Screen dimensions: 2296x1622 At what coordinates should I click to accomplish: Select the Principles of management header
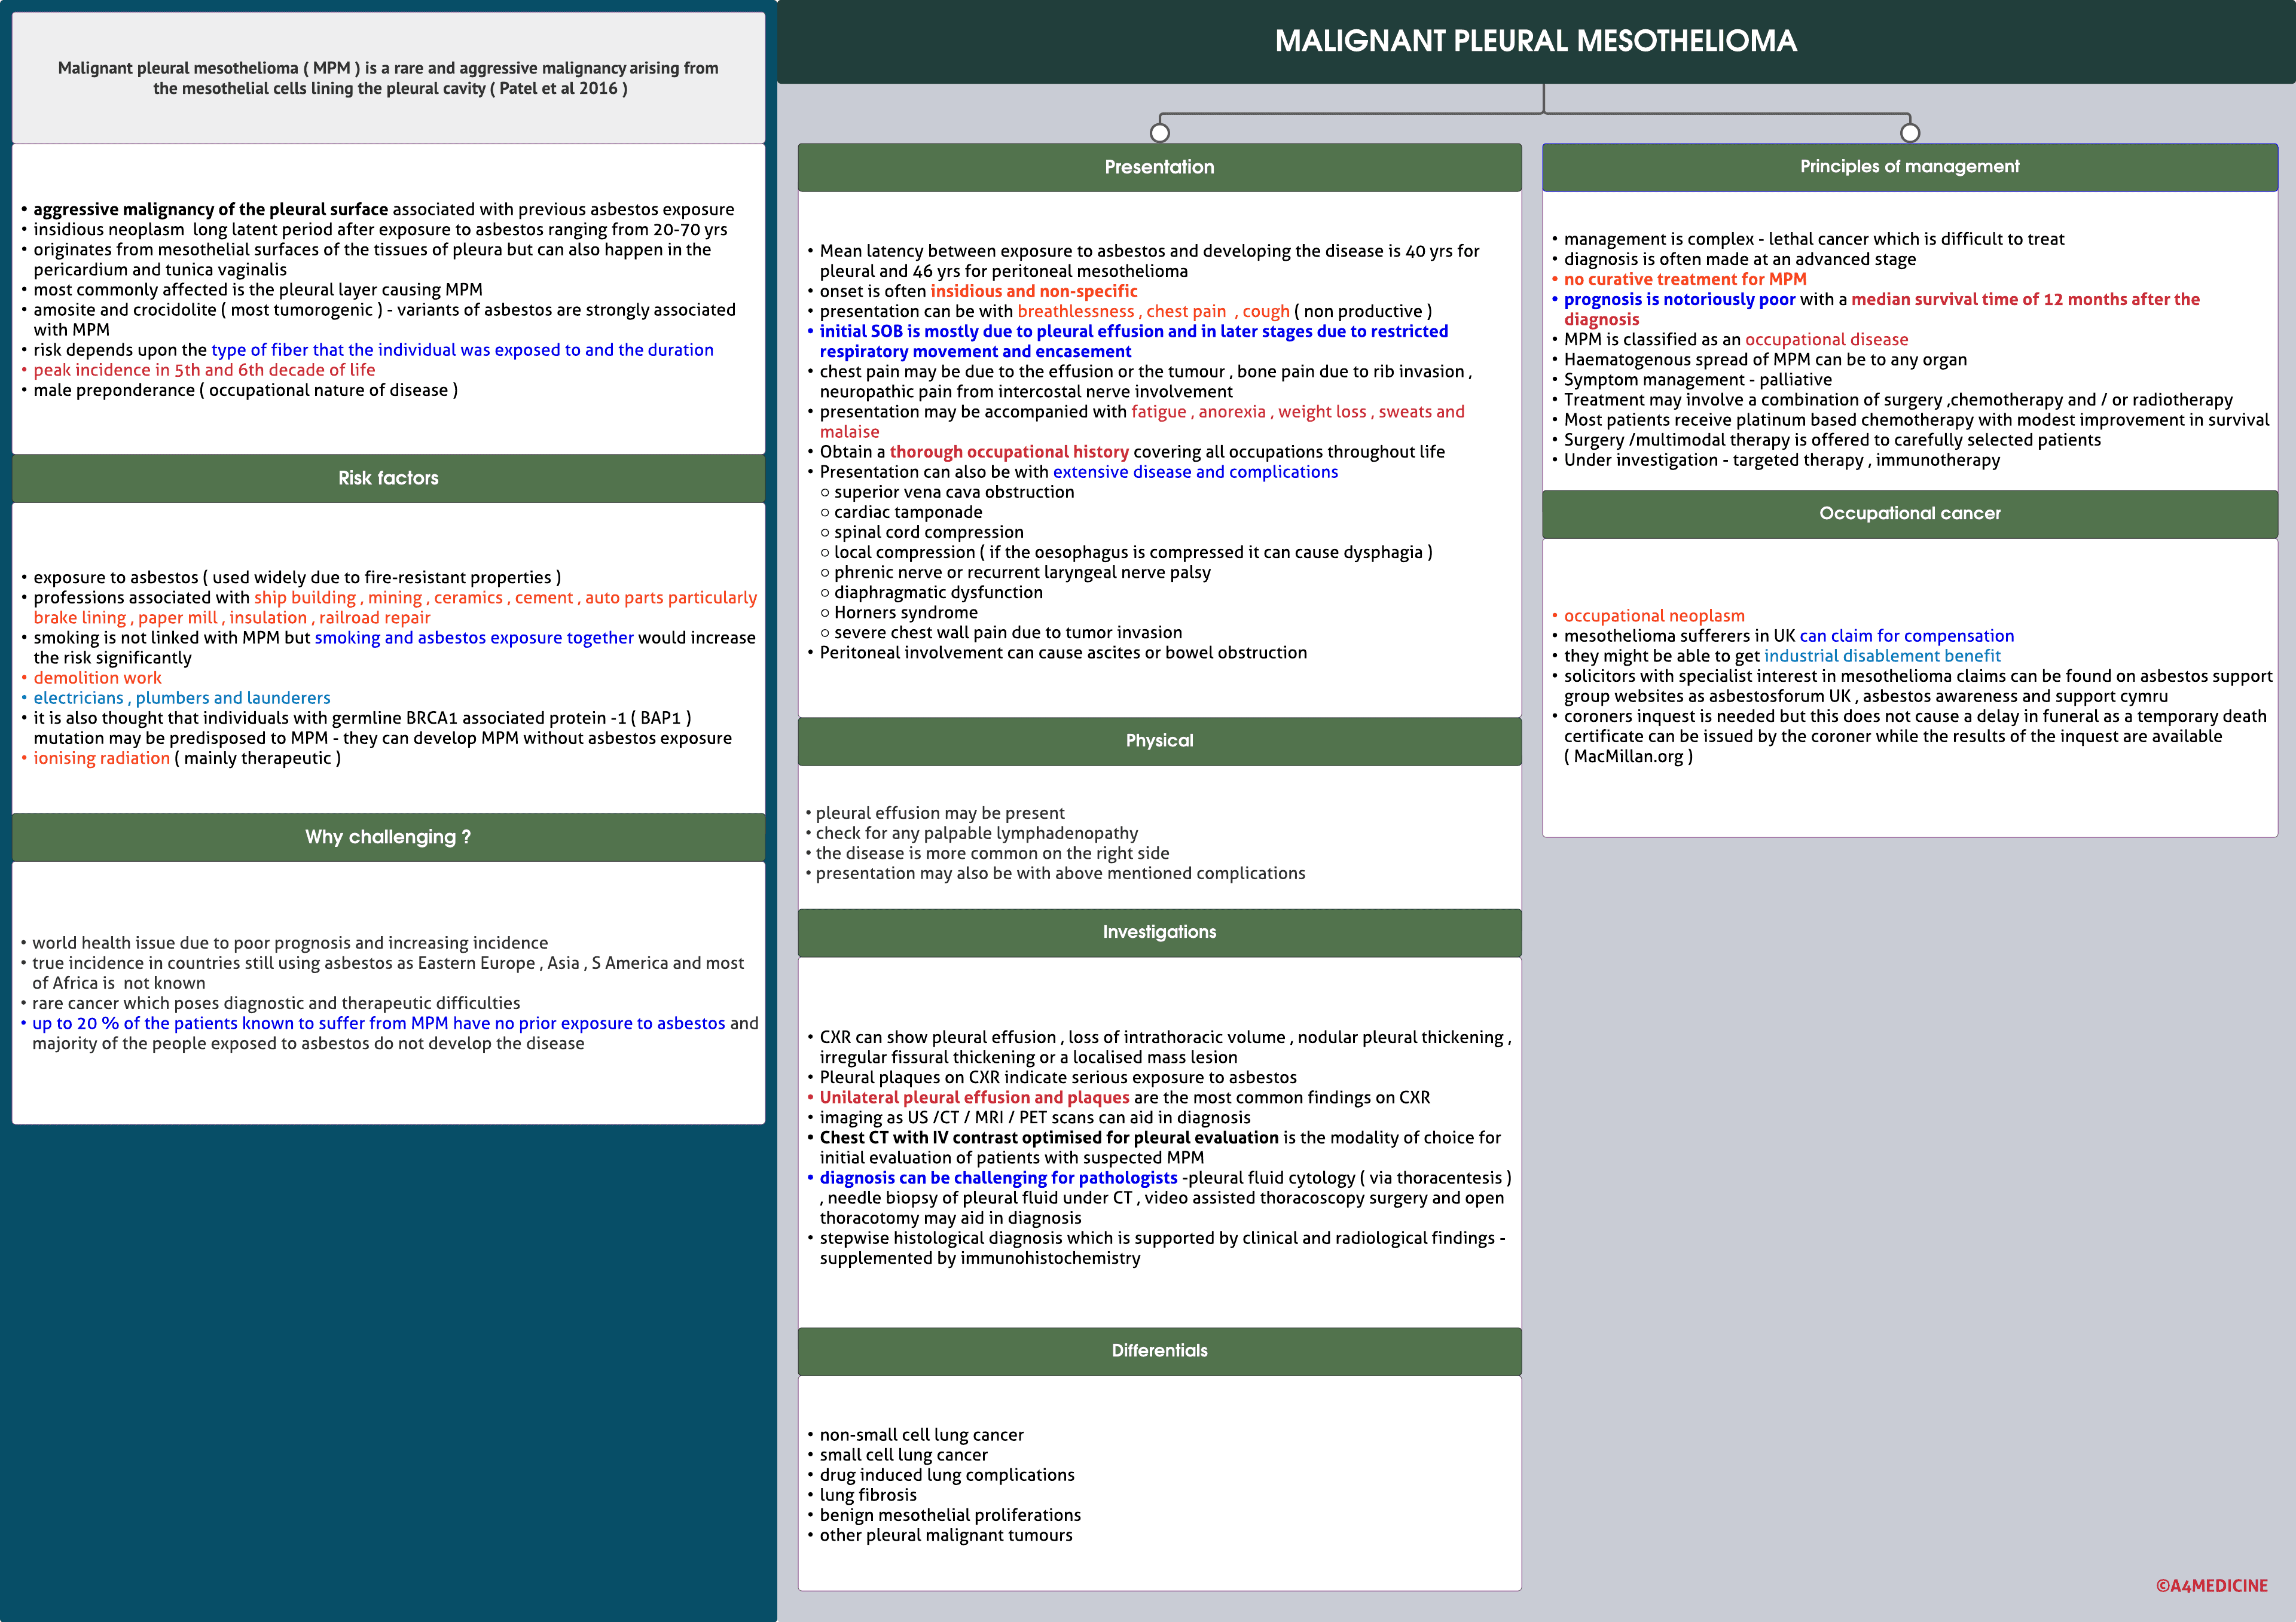(1909, 167)
